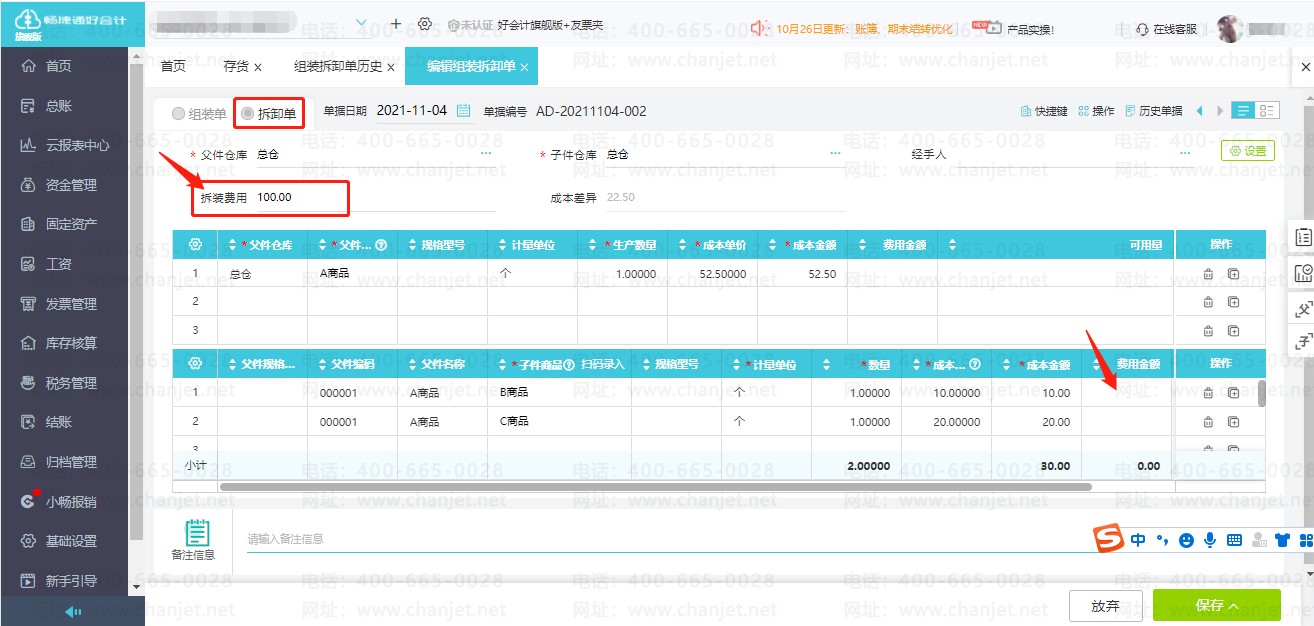
Task: Click the 放弃 discard button
Action: tap(1105, 606)
